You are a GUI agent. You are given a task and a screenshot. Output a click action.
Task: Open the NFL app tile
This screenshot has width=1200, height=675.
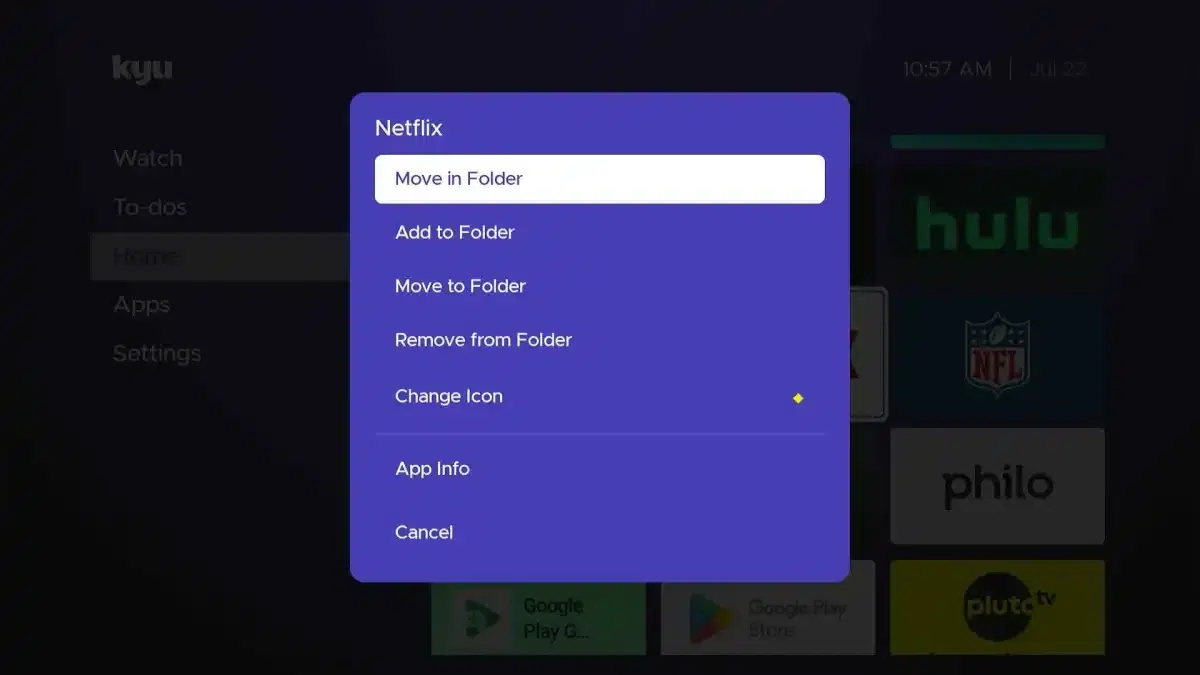[x=997, y=356]
